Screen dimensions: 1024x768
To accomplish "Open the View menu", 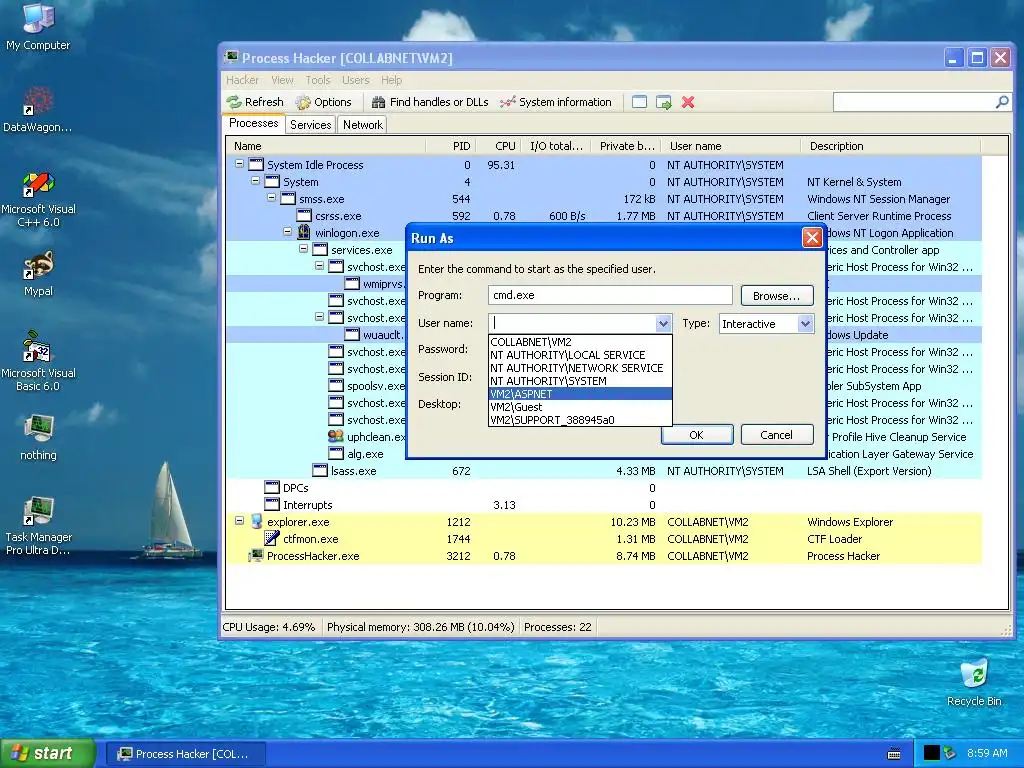I will pos(282,80).
